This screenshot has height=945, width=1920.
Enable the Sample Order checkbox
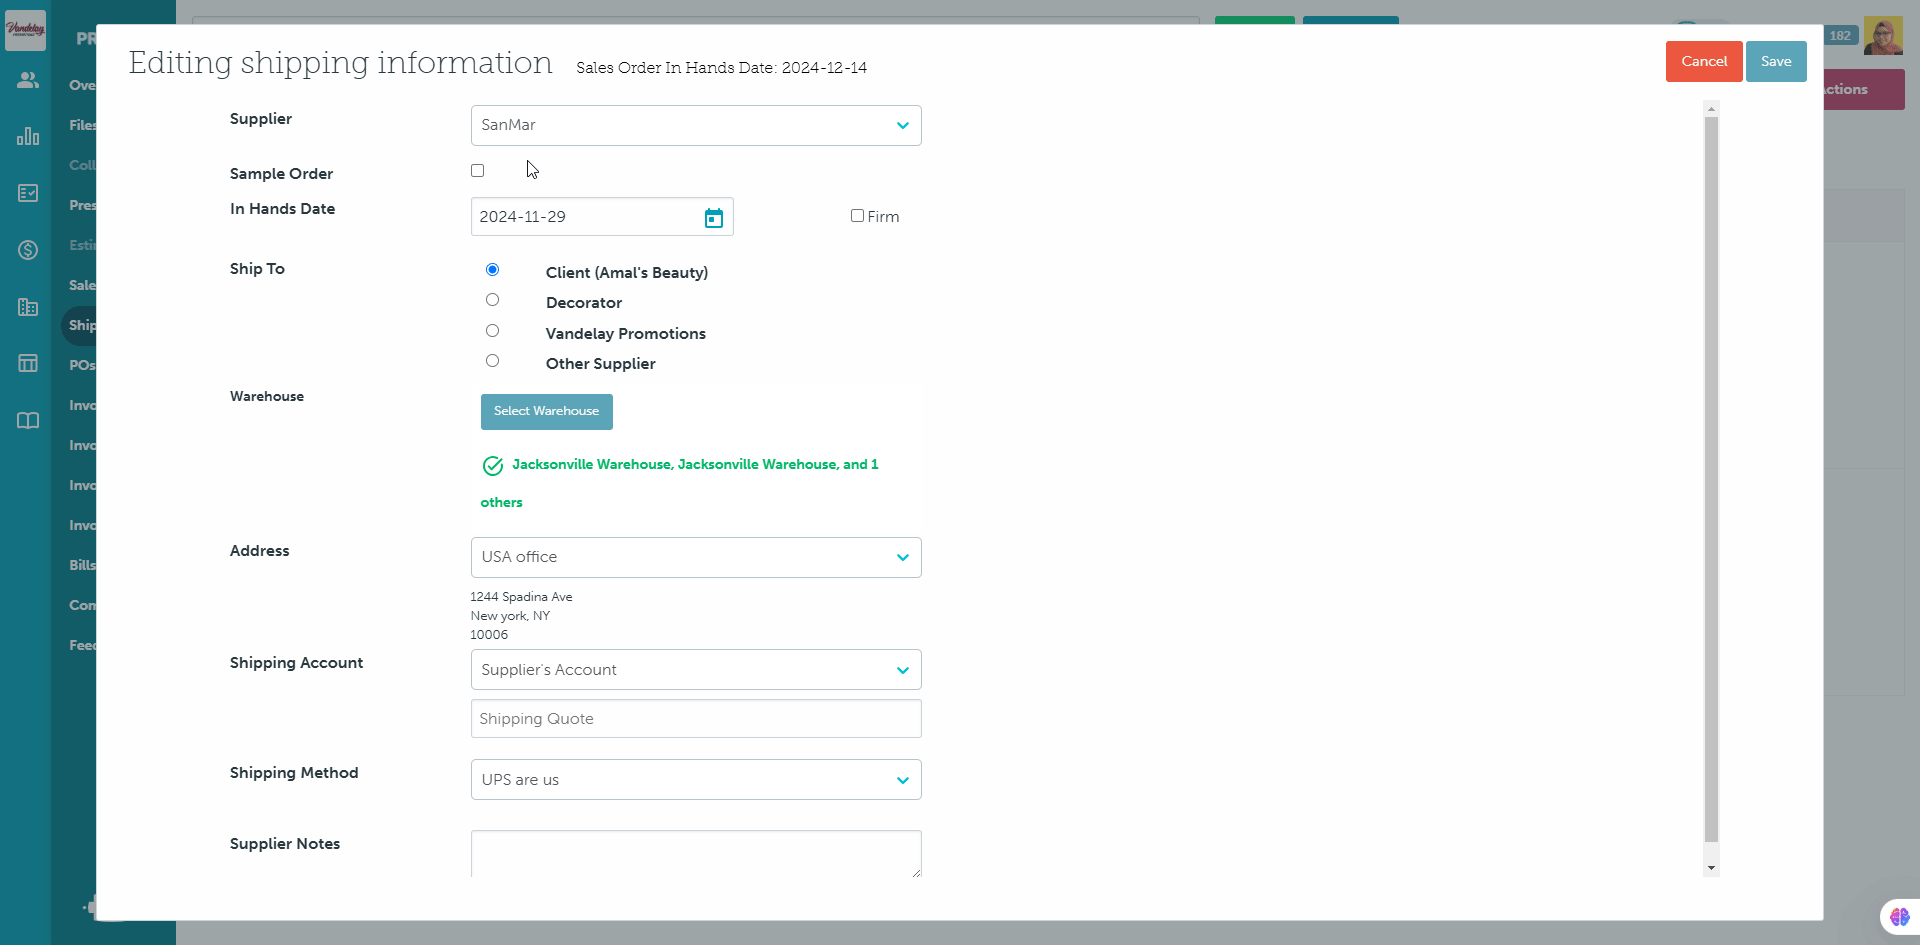[x=478, y=171]
